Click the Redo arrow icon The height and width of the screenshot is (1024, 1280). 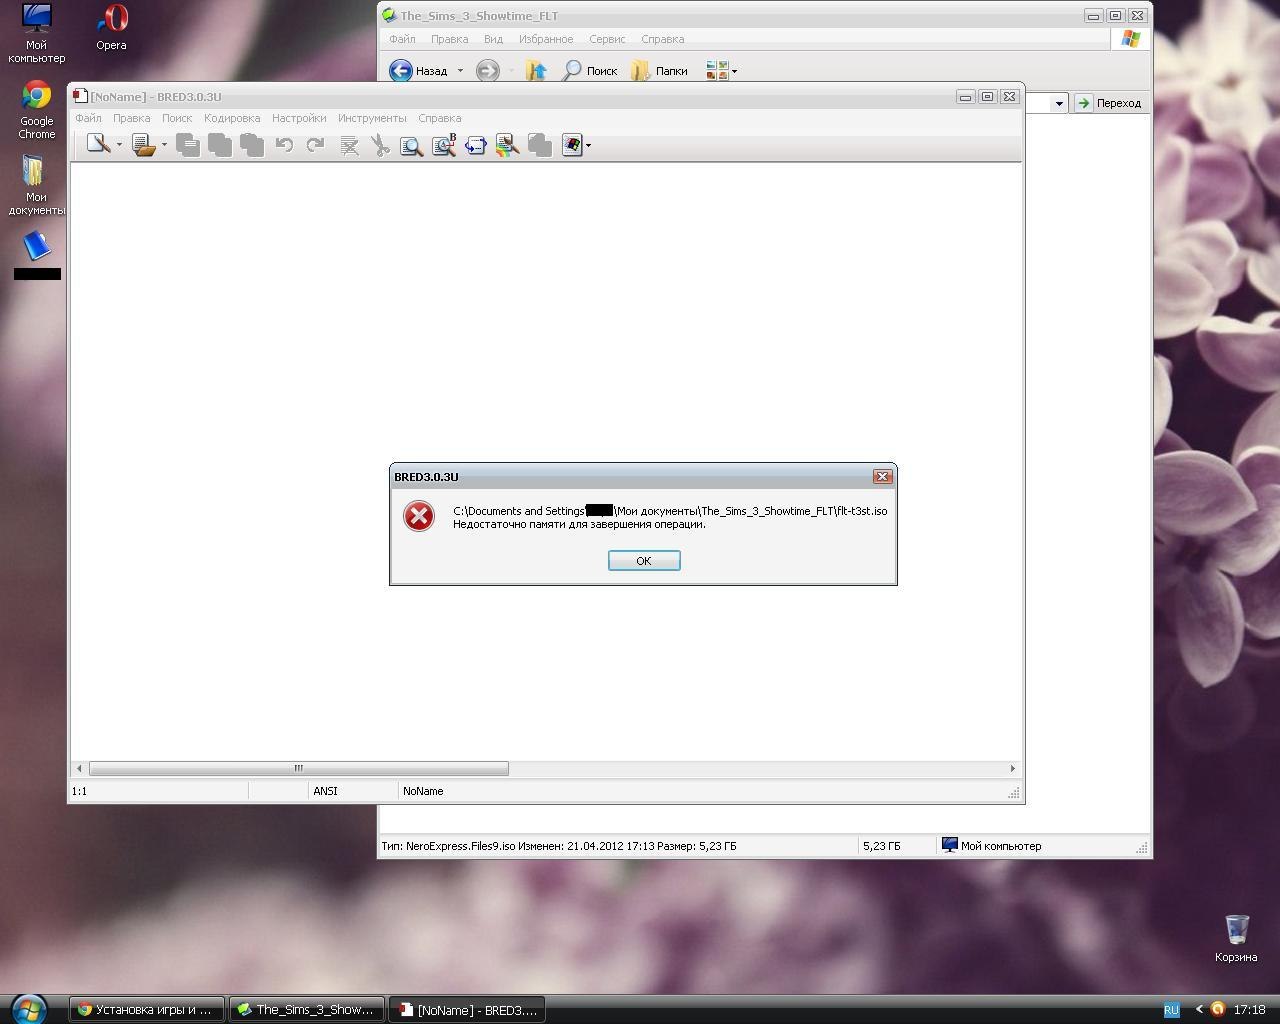[x=315, y=146]
